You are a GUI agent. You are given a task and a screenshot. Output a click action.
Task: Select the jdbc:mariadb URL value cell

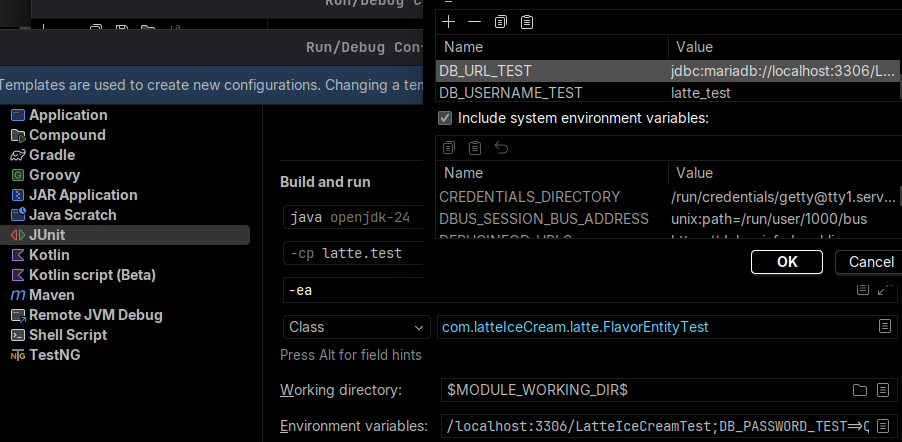click(783, 71)
